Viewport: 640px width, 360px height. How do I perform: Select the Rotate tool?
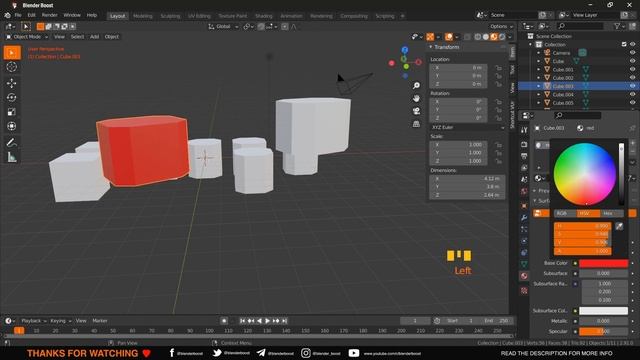[11, 98]
